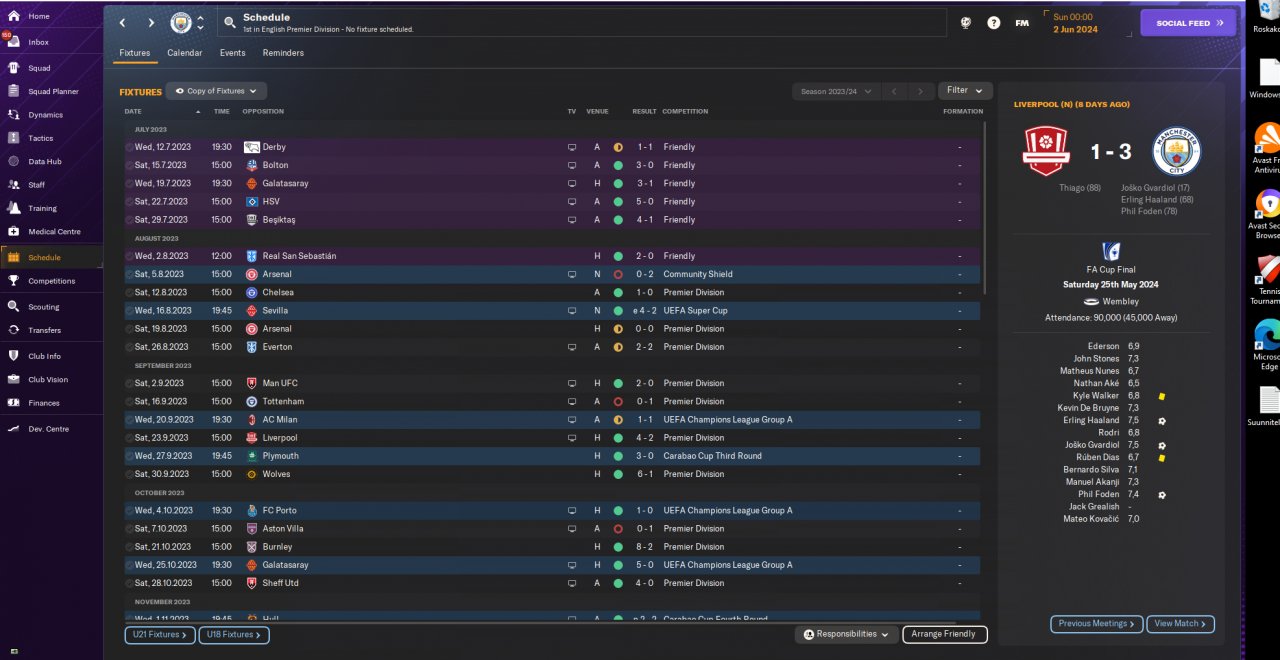This screenshot has height=660, width=1280.
Task: Toggle the checkmark on the Derby fixture row
Action: 129,147
